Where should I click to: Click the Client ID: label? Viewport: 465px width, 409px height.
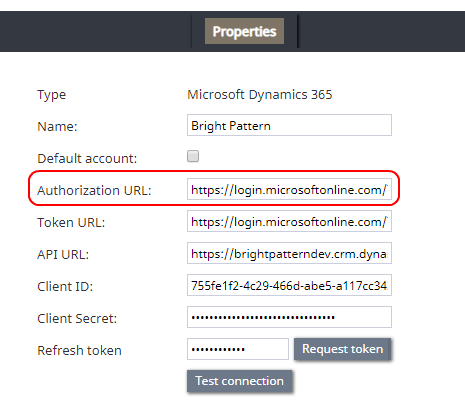click(x=65, y=286)
